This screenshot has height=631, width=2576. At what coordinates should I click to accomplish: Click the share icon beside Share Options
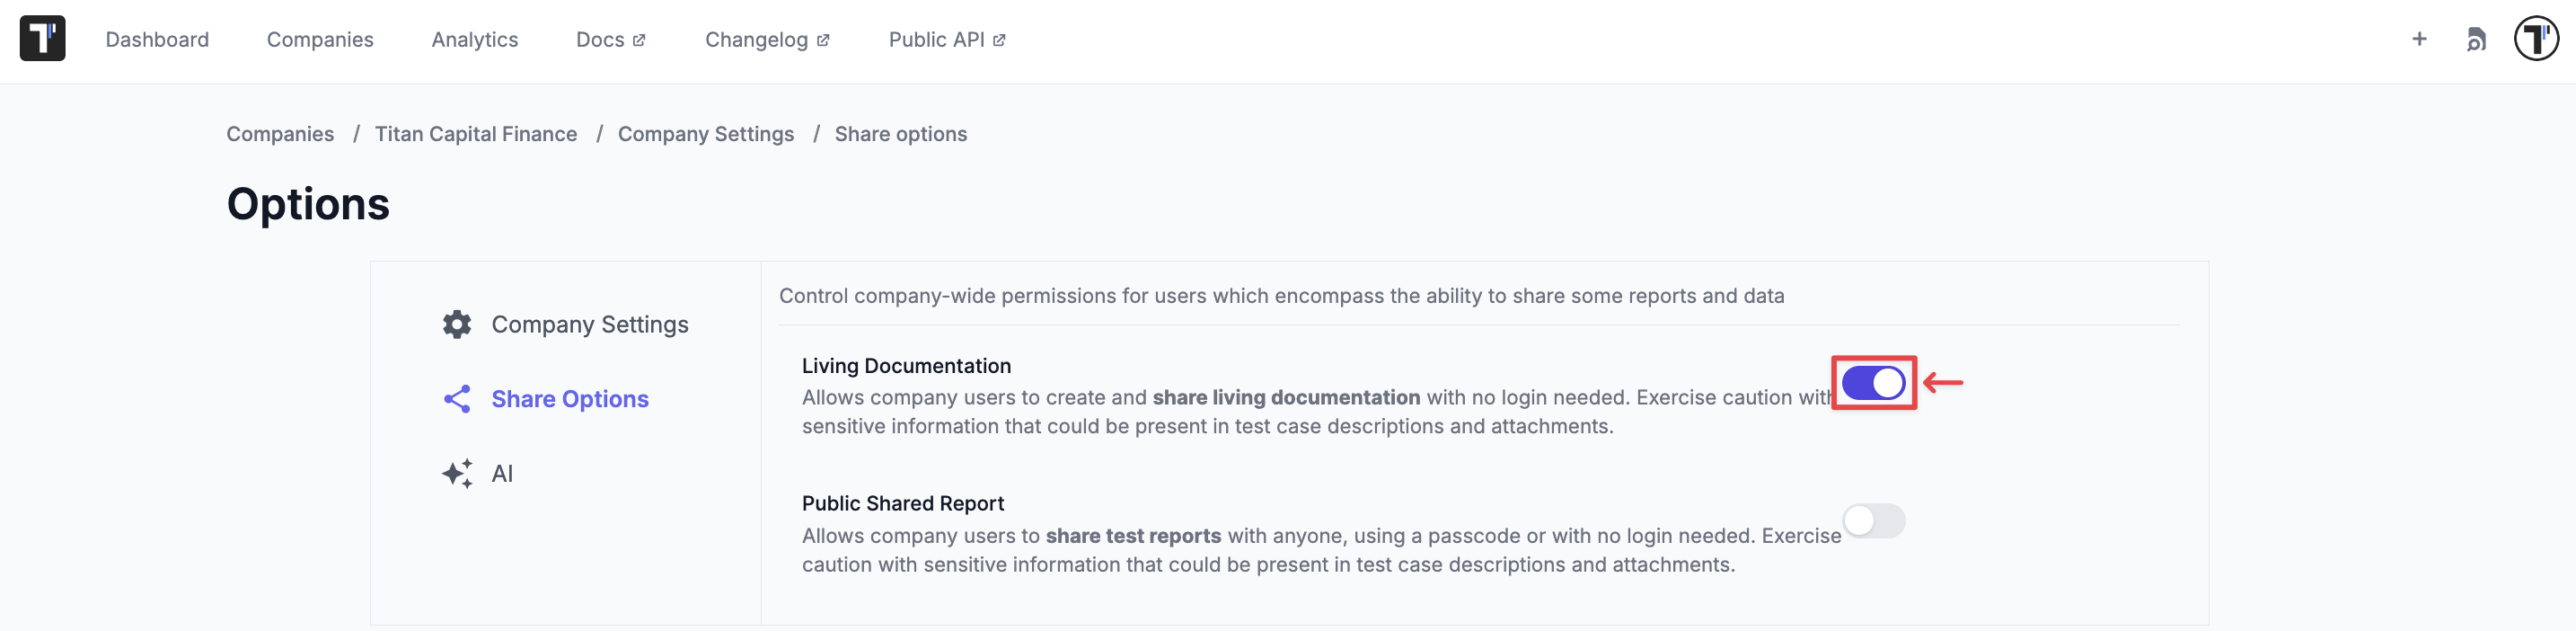[x=456, y=398]
